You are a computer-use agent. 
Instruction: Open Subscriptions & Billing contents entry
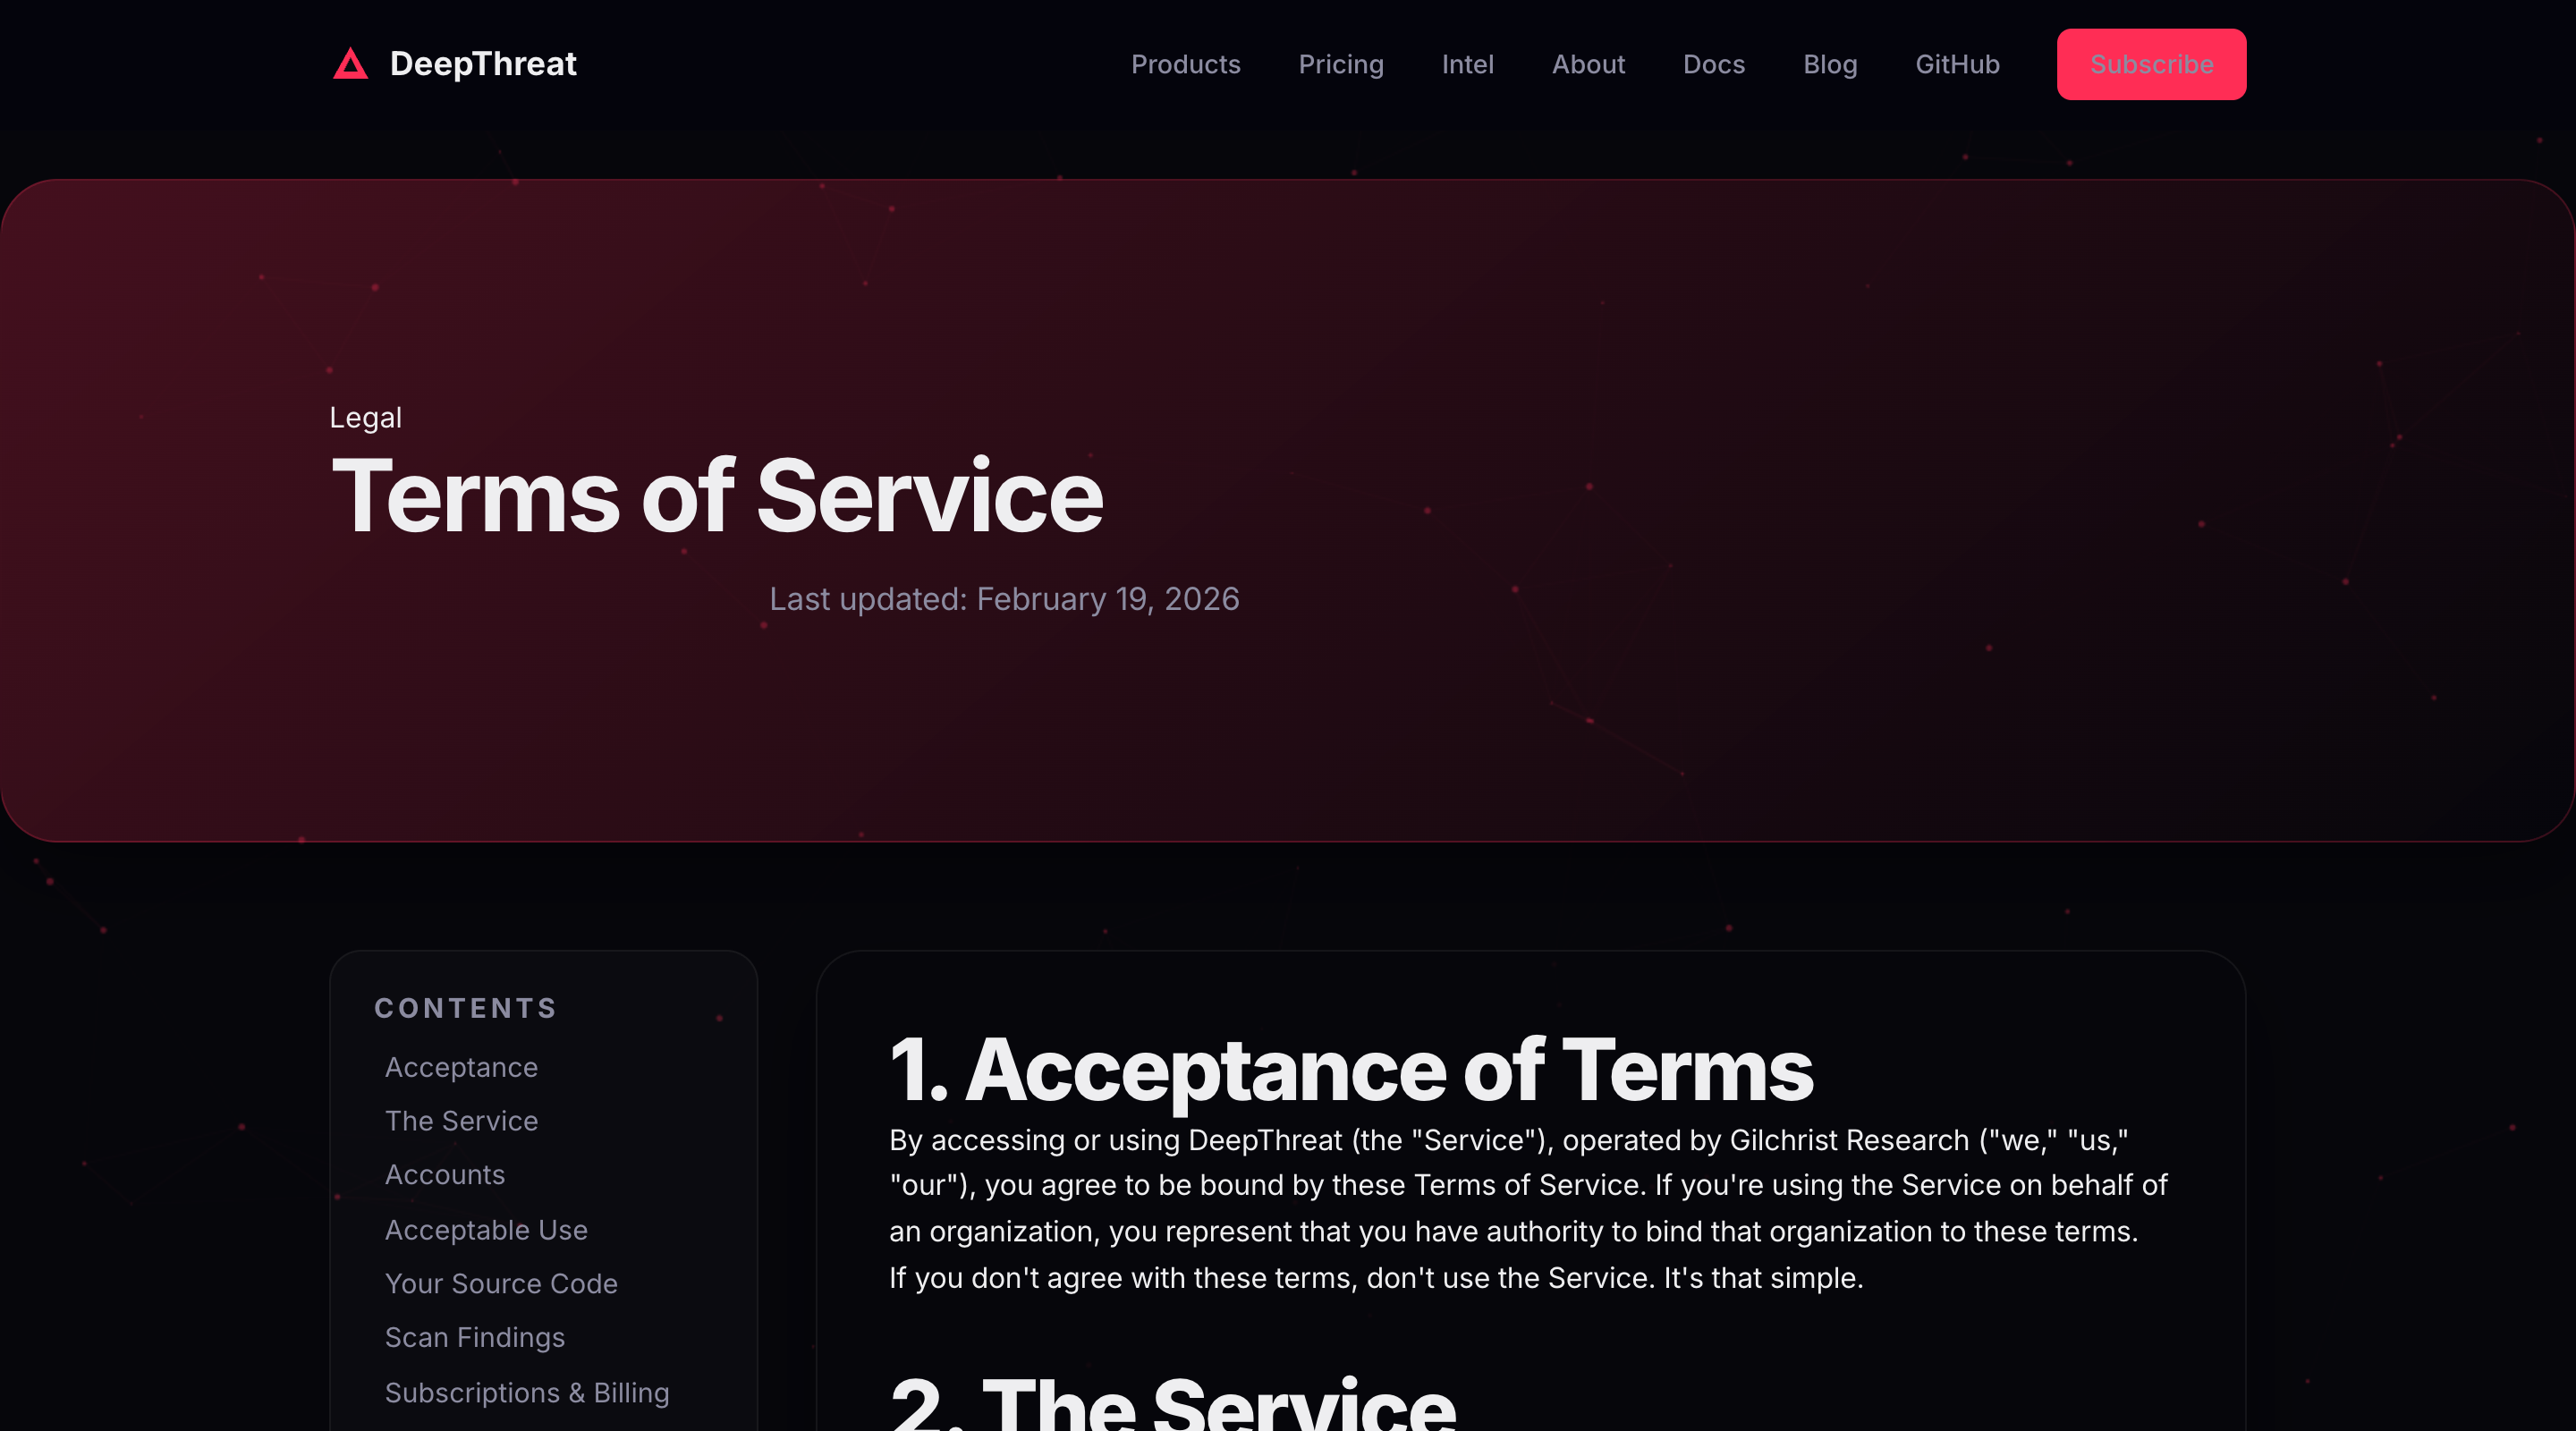[527, 1392]
